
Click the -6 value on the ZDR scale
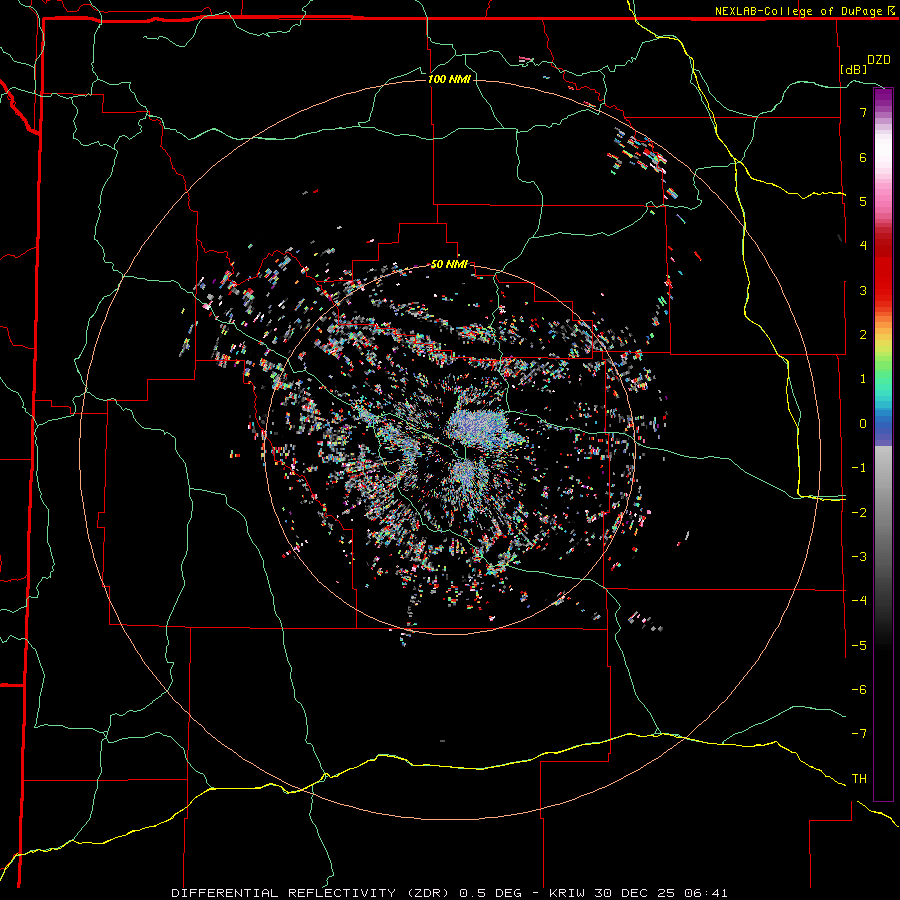[x=859, y=689]
